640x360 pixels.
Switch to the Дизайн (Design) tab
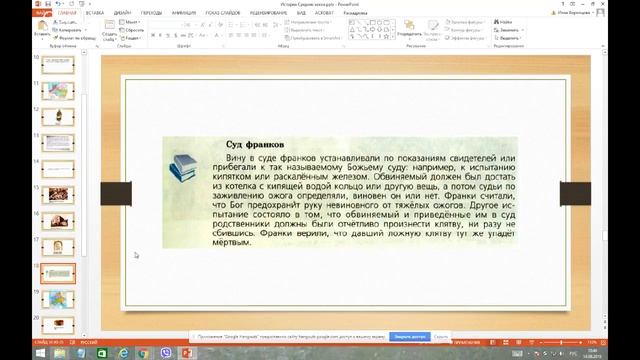(122, 13)
